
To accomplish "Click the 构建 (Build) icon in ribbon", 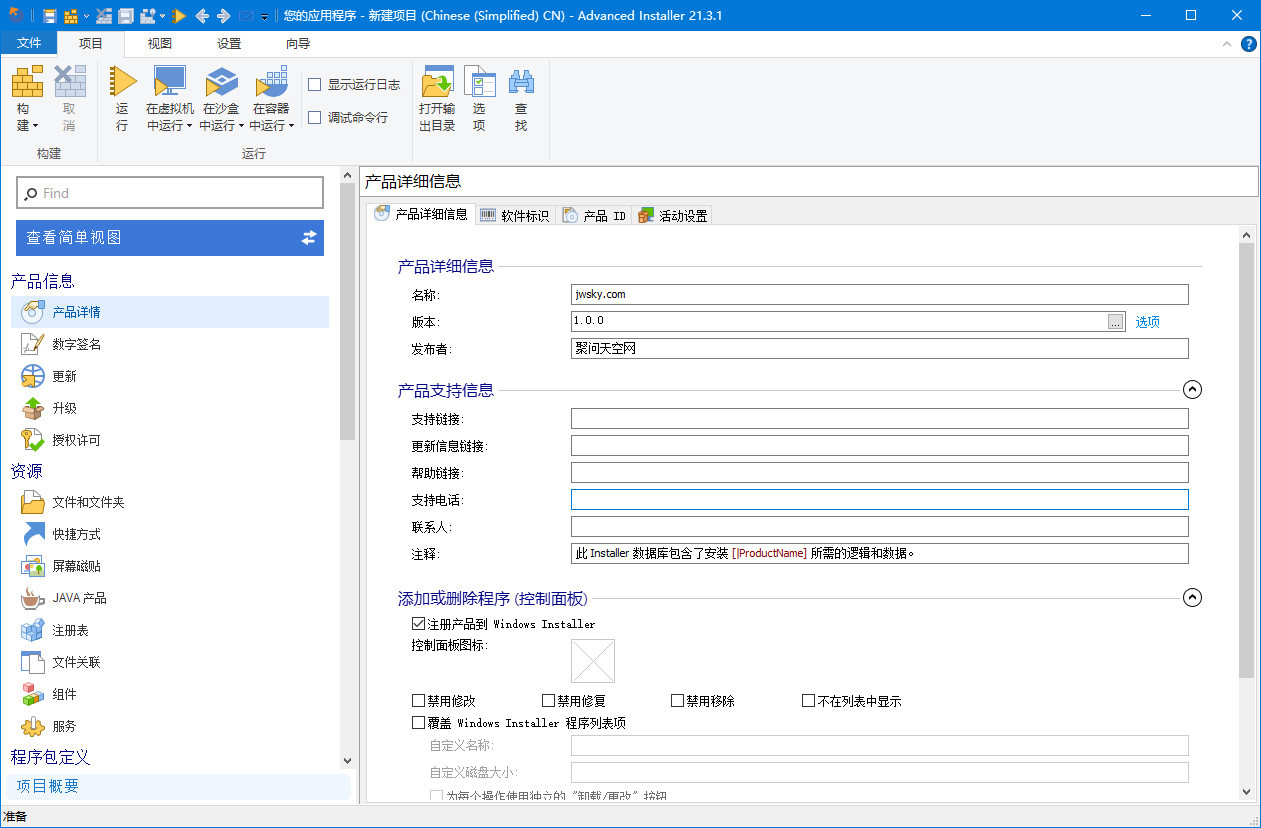I will click(x=27, y=83).
